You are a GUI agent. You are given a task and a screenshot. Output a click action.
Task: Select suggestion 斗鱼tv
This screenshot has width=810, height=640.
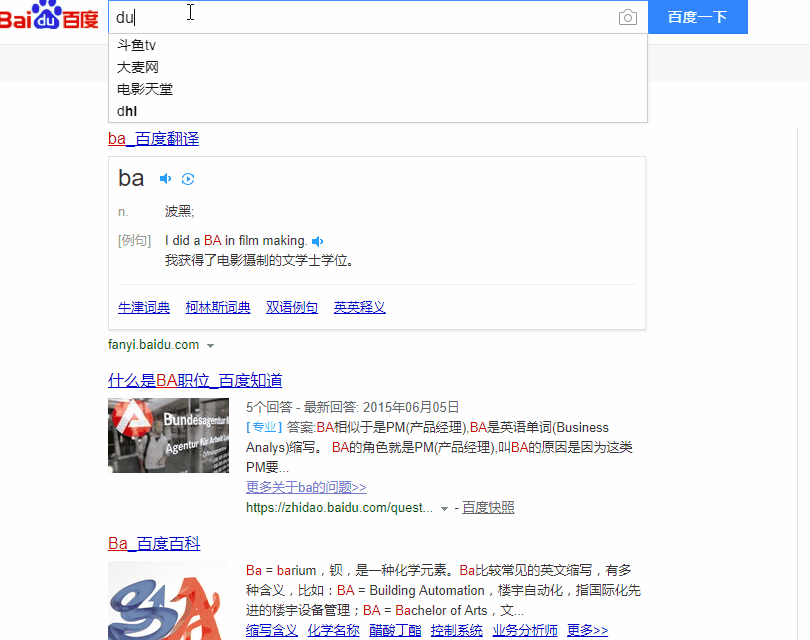[x=378, y=45]
